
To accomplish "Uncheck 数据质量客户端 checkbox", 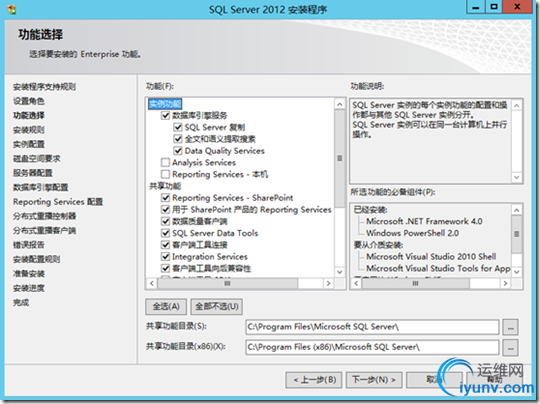I will pyautogui.click(x=166, y=221).
